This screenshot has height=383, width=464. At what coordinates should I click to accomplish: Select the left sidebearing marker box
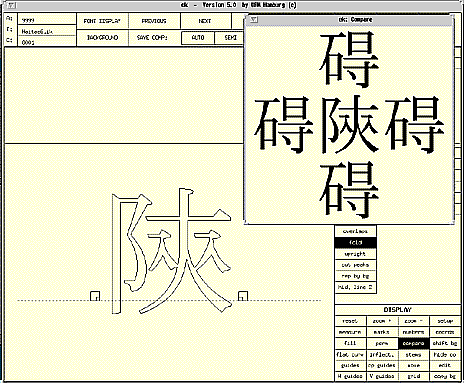[95, 296]
